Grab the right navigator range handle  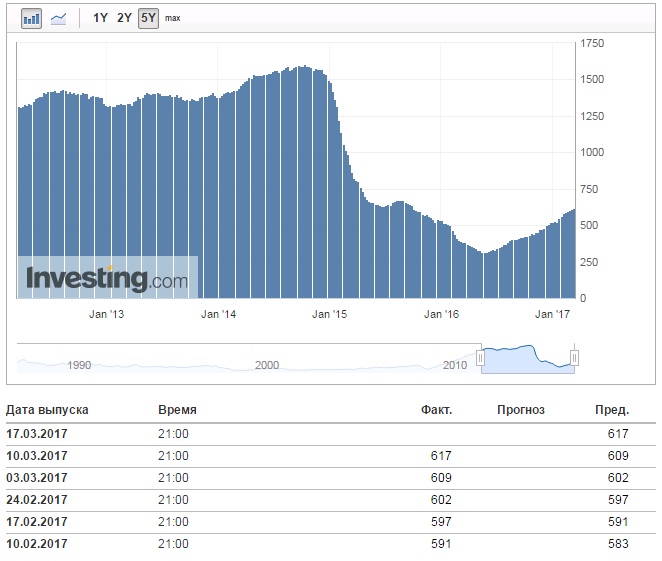[x=575, y=358]
